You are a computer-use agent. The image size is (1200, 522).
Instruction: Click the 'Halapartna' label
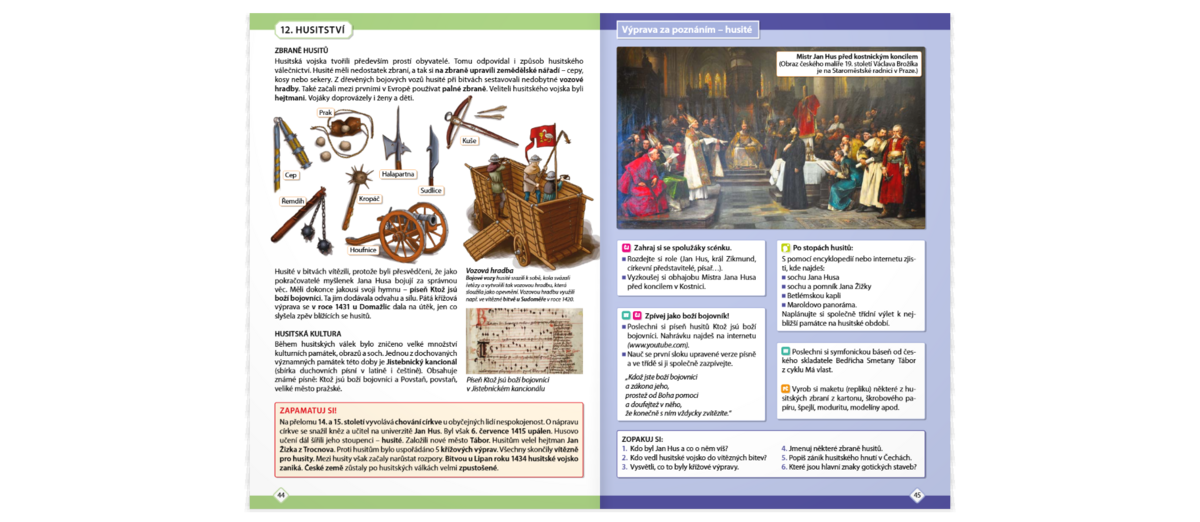(x=398, y=174)
